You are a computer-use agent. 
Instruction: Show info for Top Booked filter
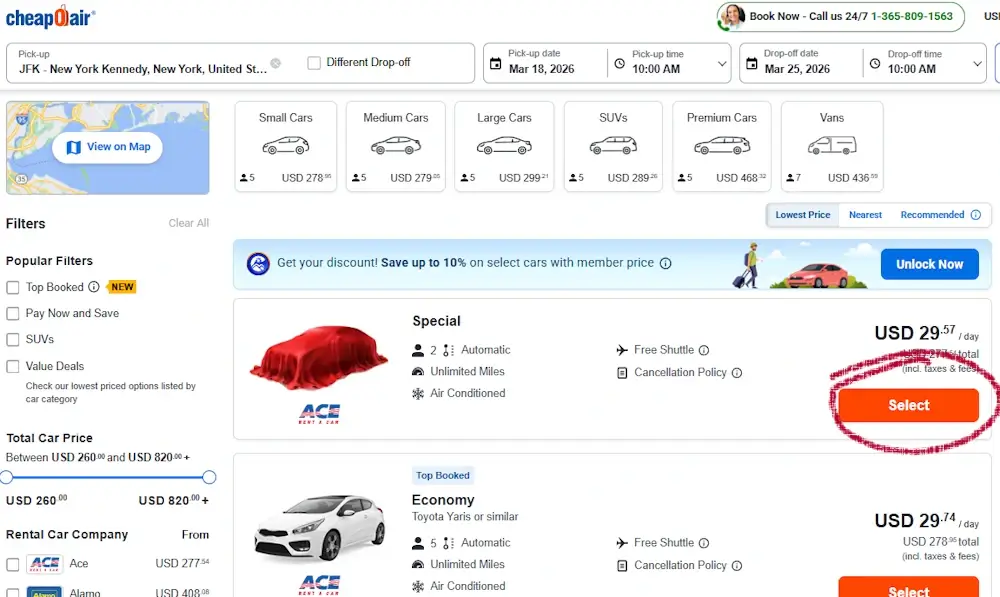[94, 287]
